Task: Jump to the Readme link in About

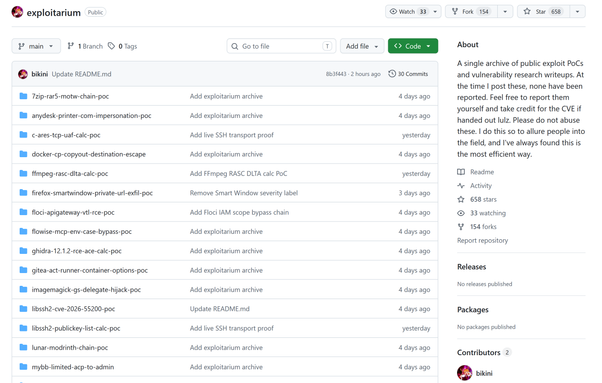Action: 482,172
